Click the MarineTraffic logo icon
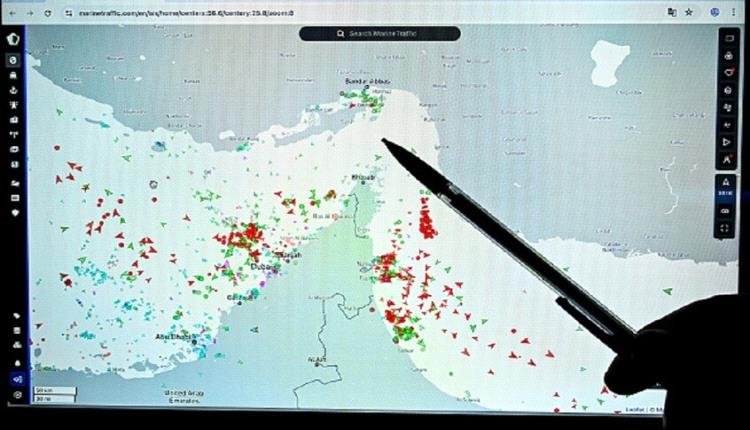Screen dimensions: 750x430 click(13, 39)
